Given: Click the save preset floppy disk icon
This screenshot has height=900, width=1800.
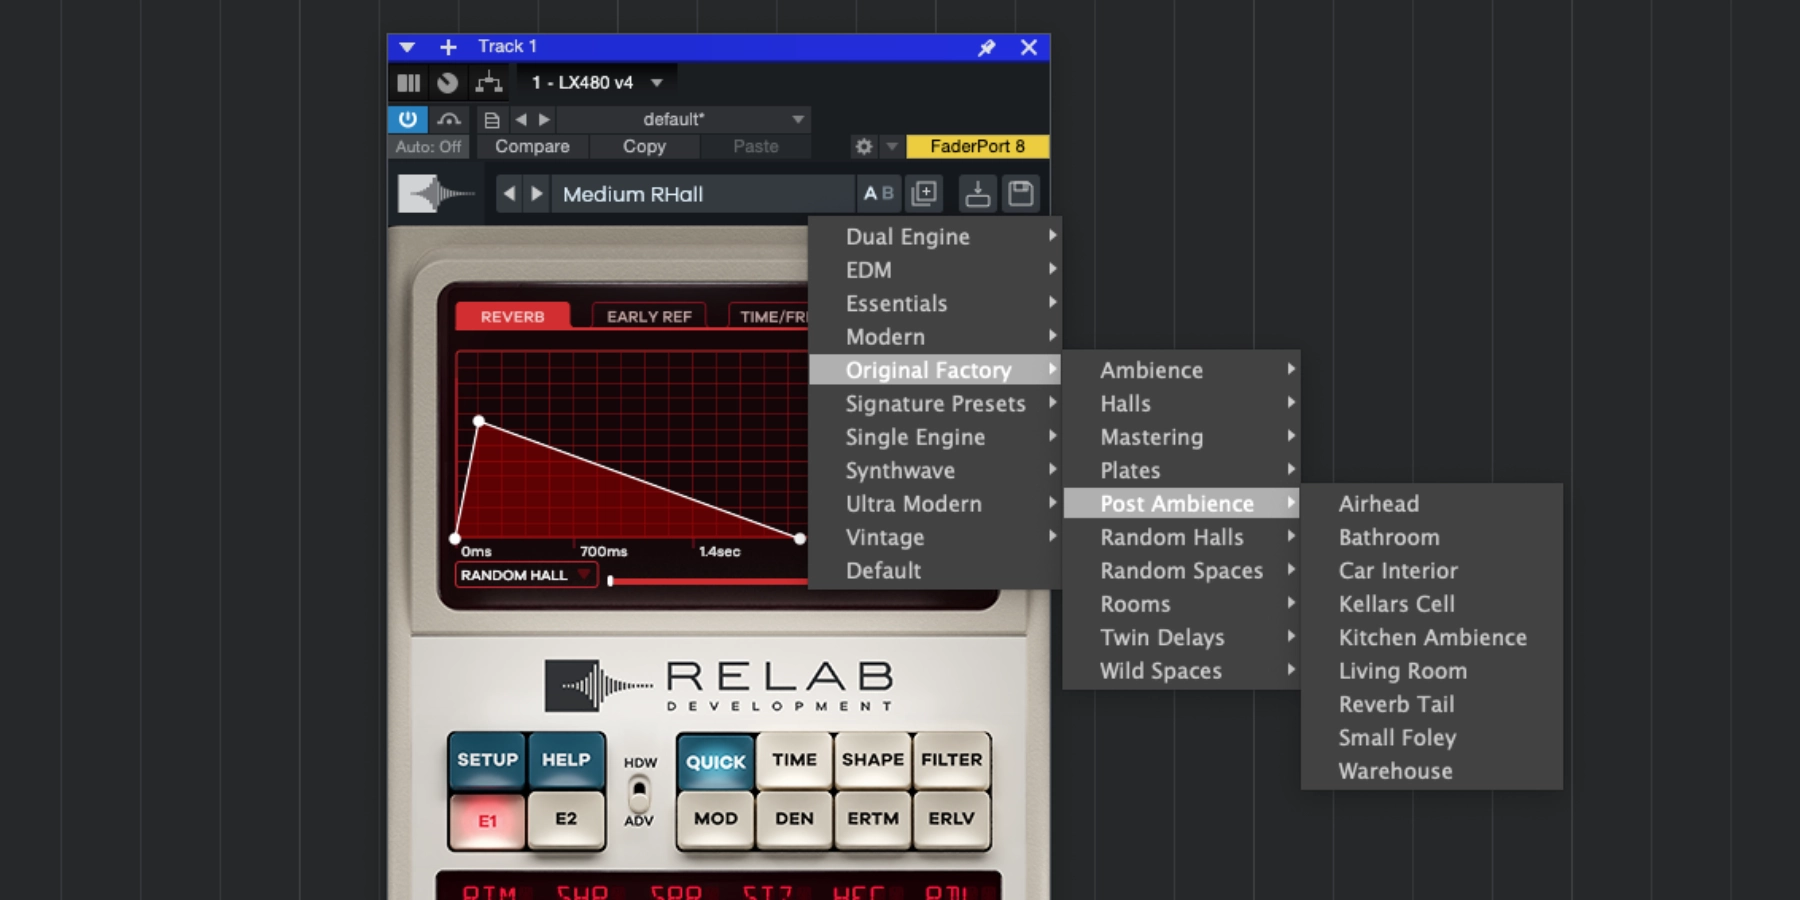Looking at the screenshot, I should click(1020, 194).
